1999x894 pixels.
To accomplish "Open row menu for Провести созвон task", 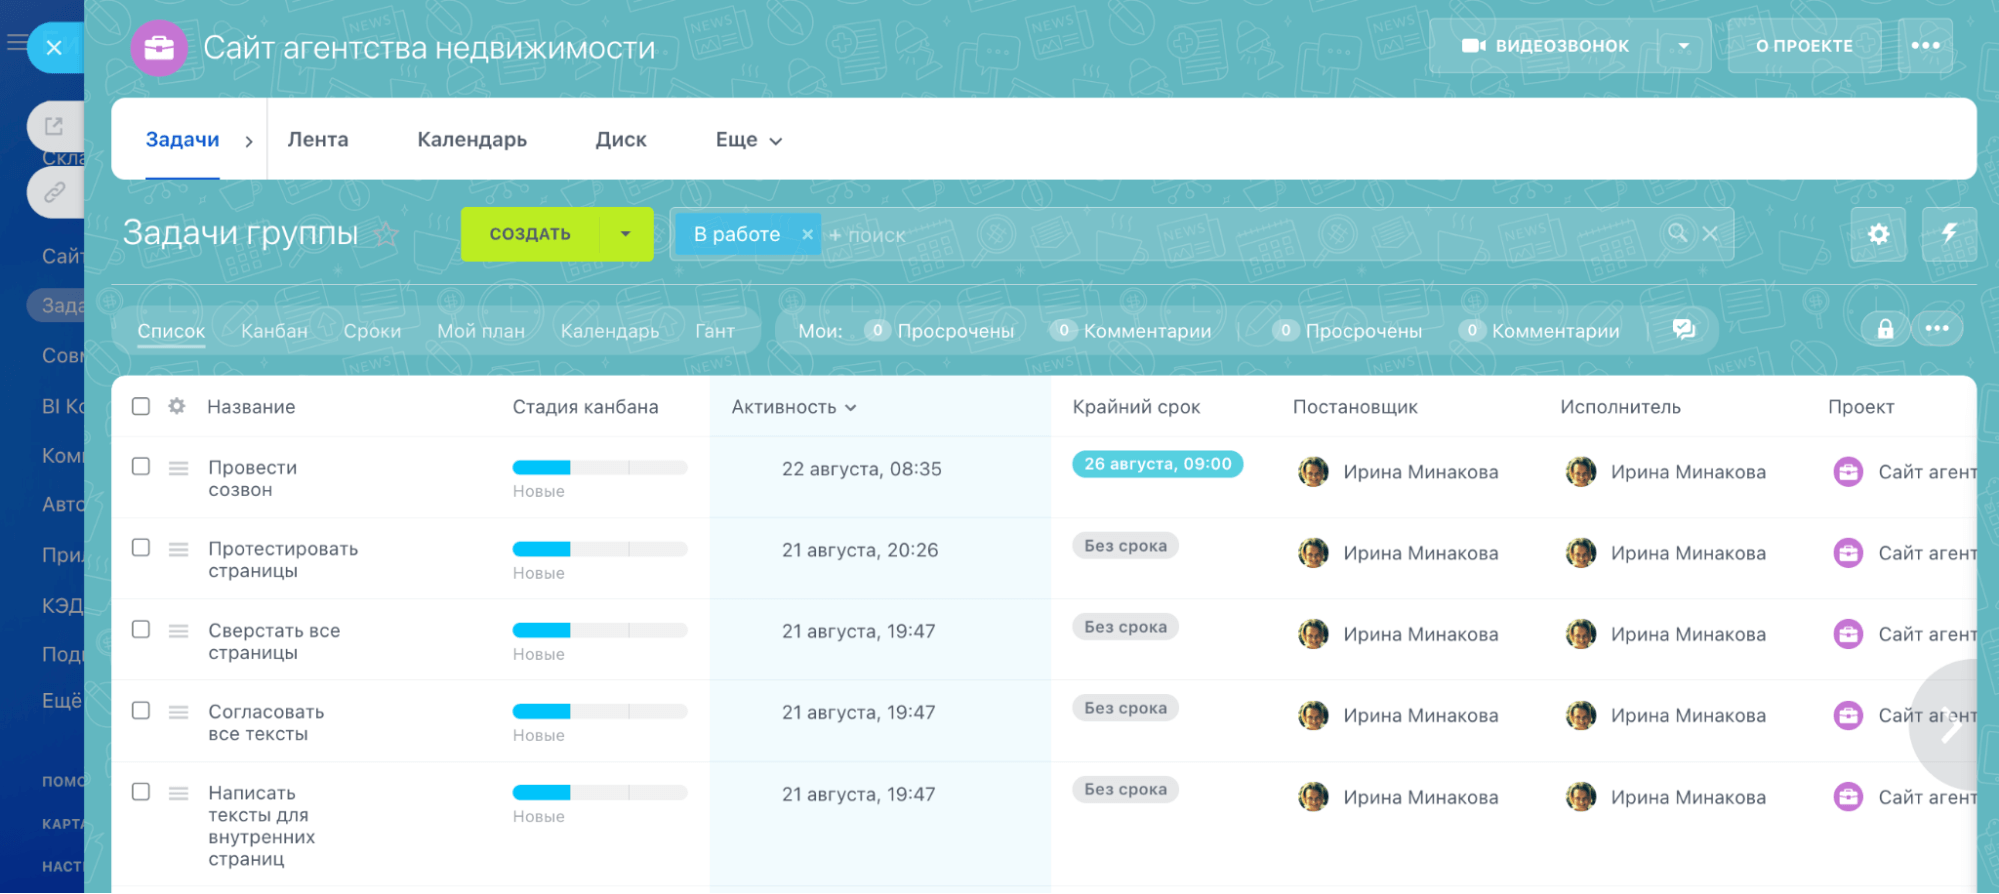I will [178, 468].
